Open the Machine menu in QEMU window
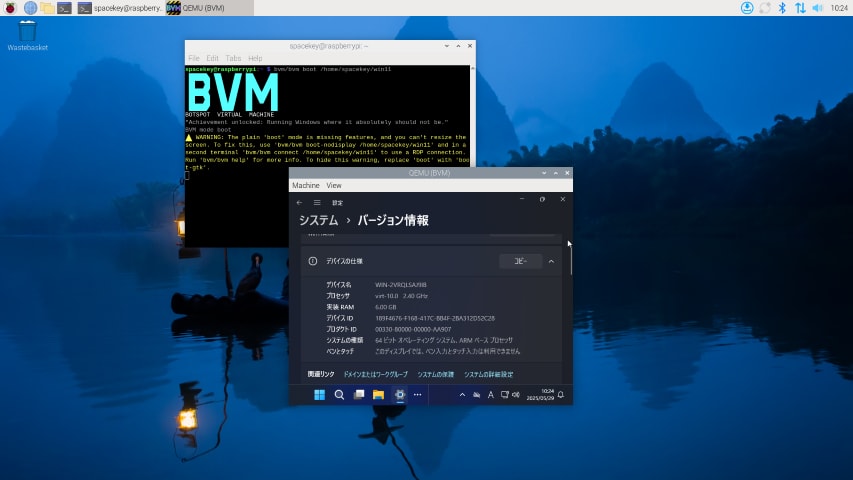 [306, 186]
